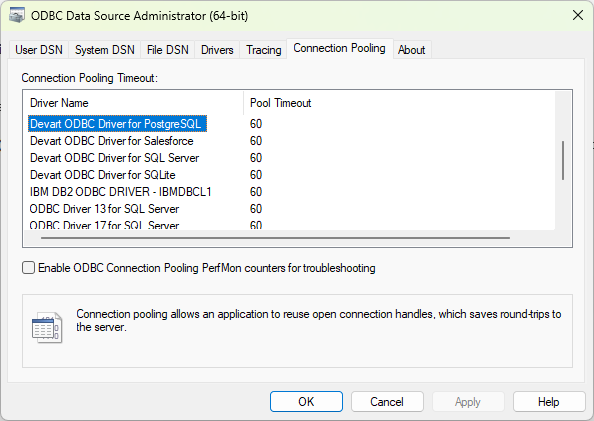Open the About tab
Screen dimensions: 594x421
click(411, 50)
